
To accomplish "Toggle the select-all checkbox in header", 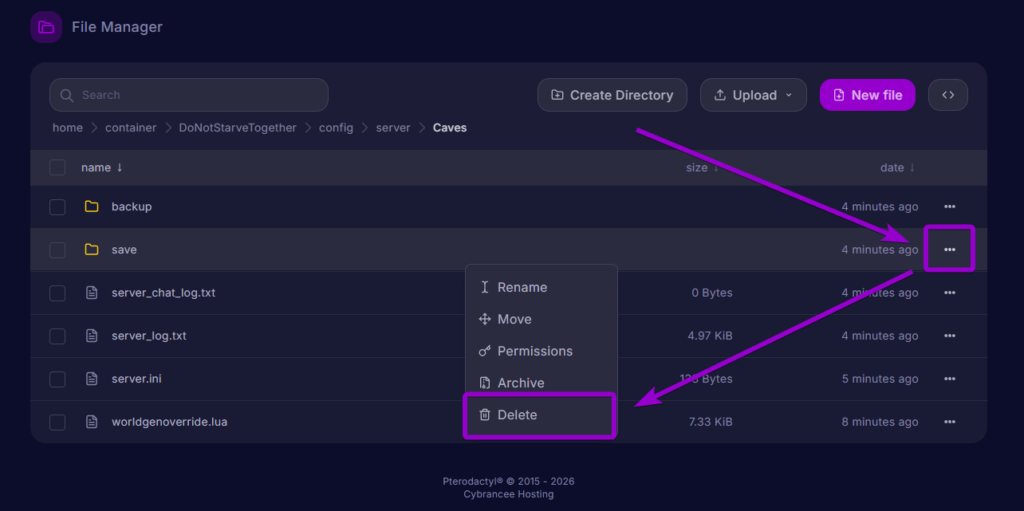I will (57, 168).
